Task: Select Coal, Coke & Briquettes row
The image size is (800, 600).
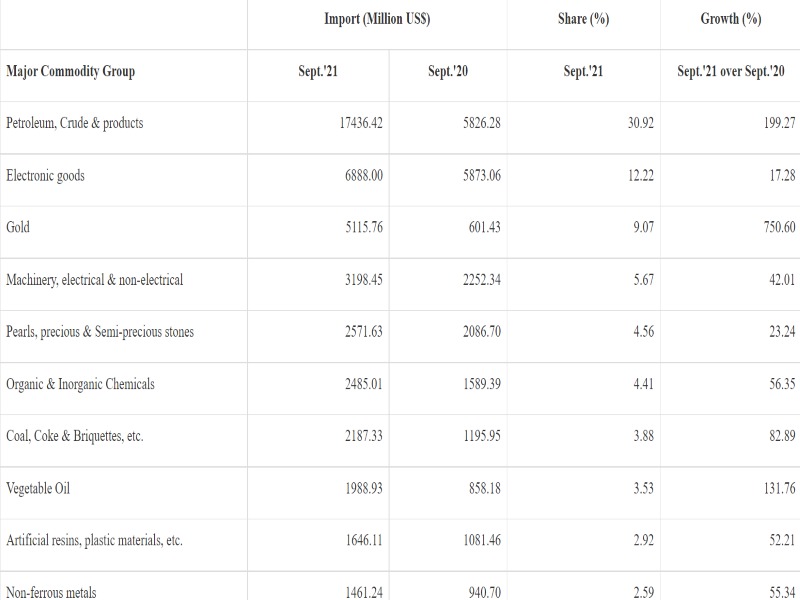Action: [x=74, y=436]
